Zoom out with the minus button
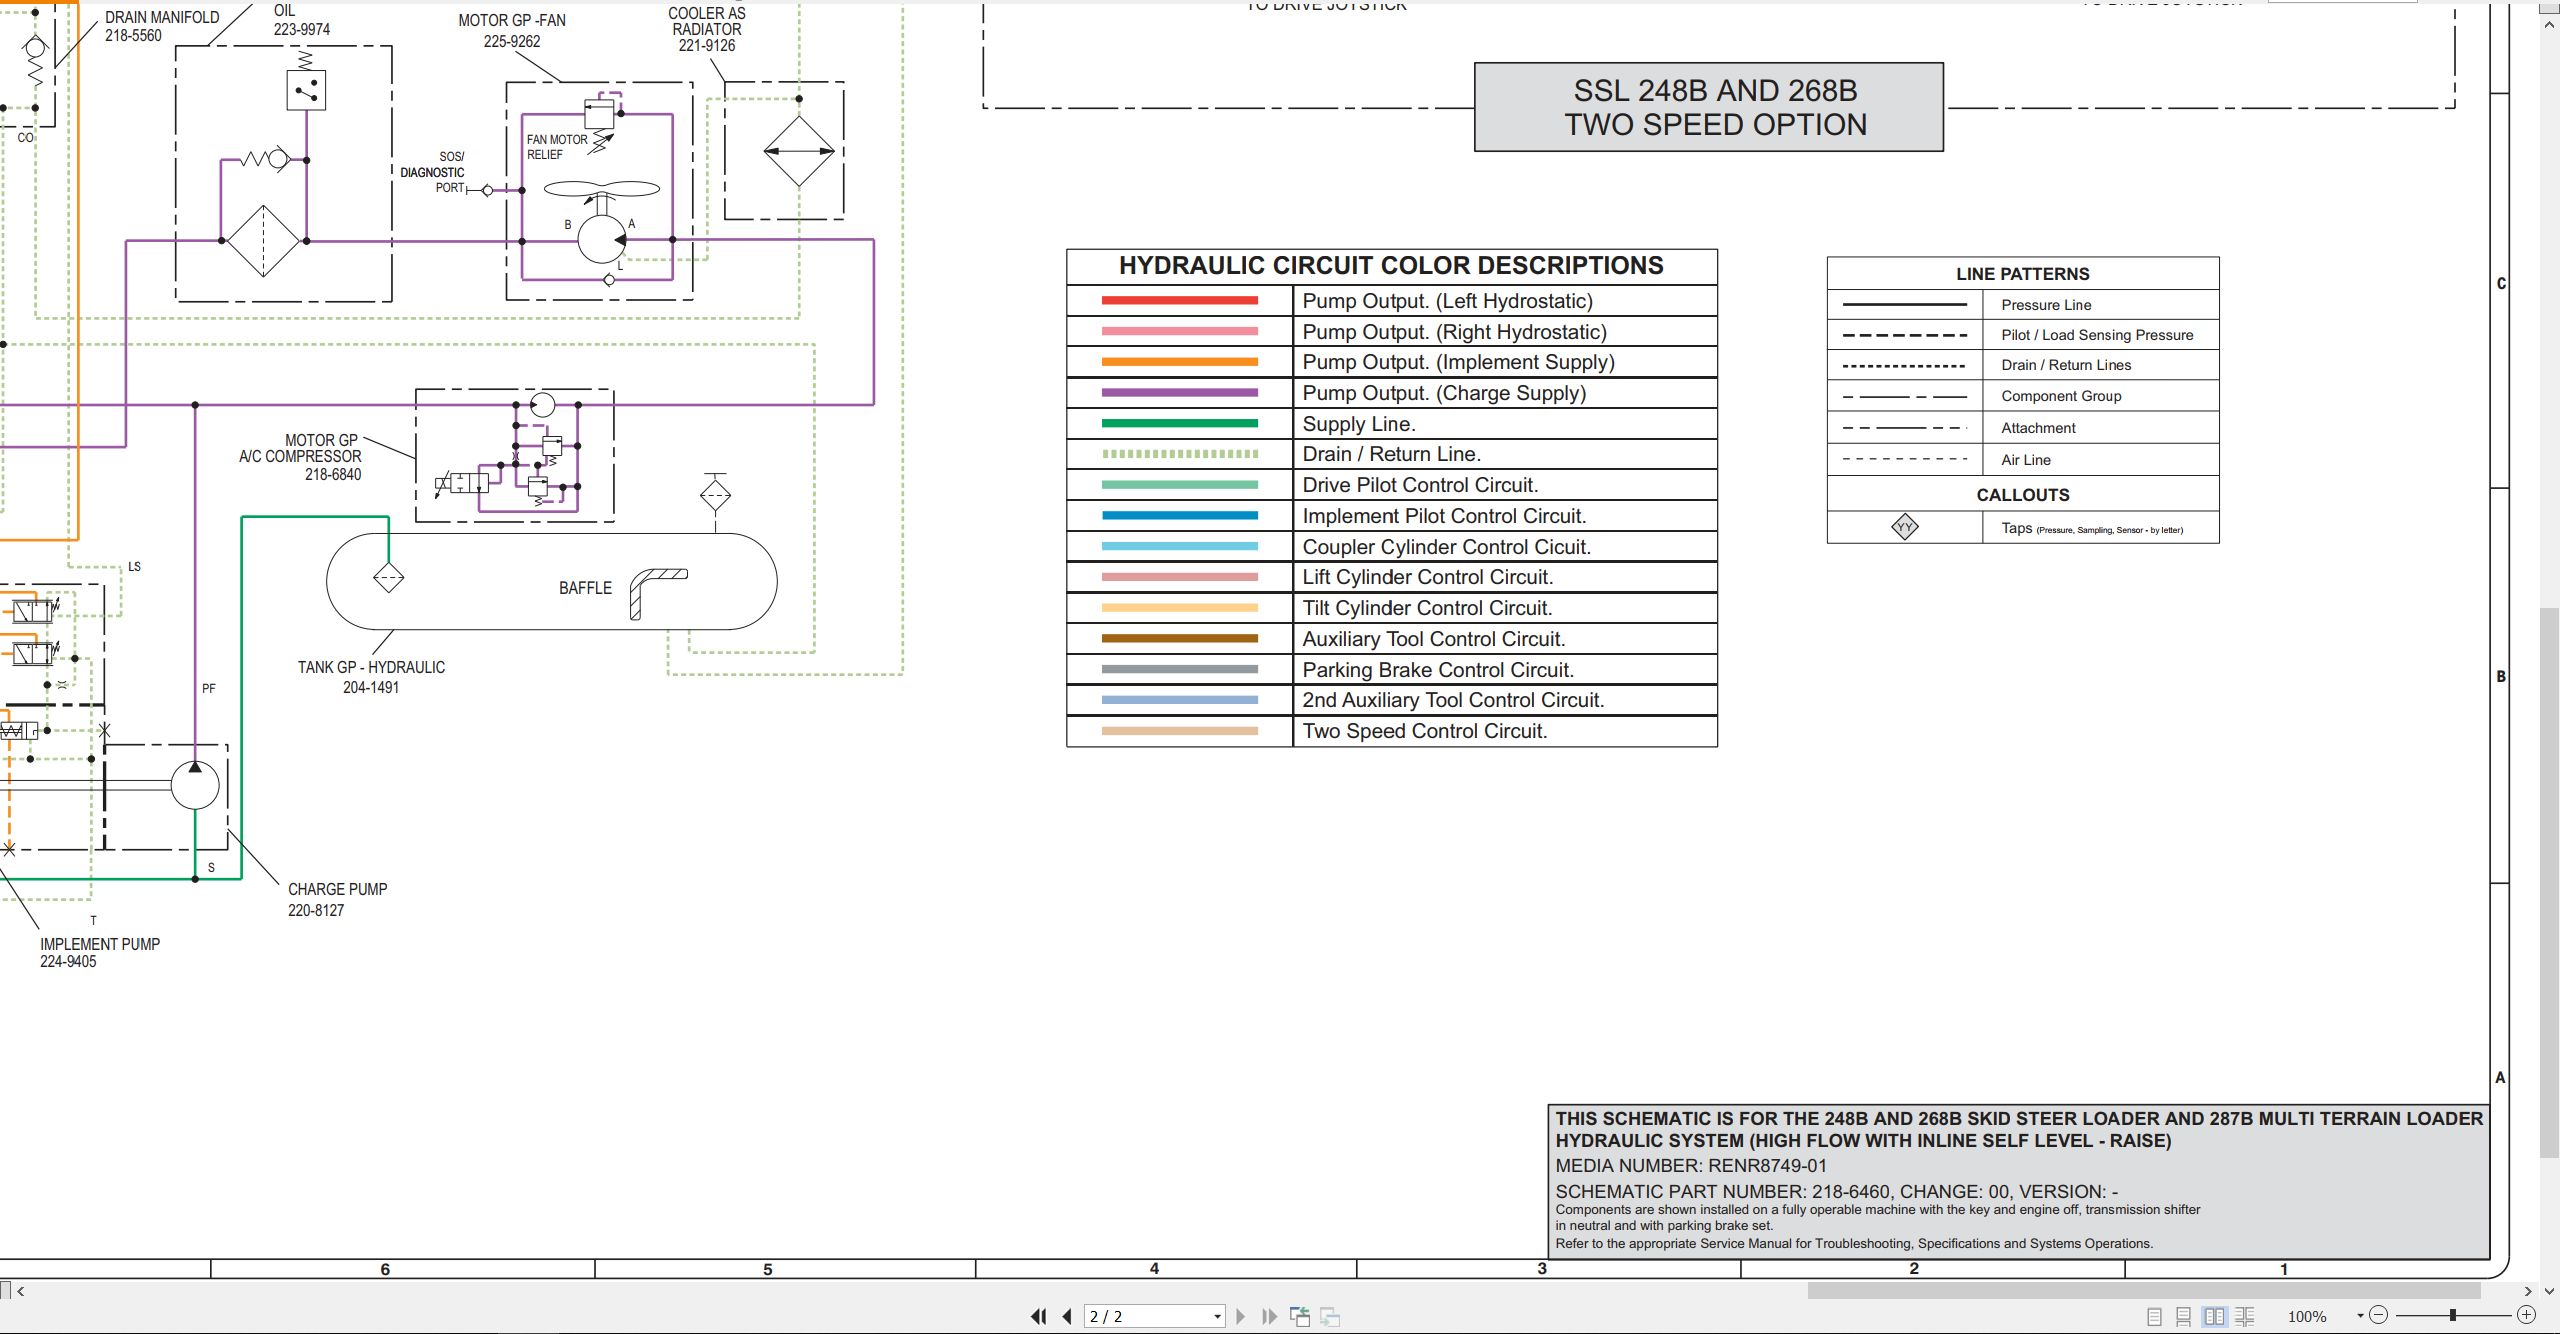This screenshot has height=1334, width=2560. tap(2379, 1315)
